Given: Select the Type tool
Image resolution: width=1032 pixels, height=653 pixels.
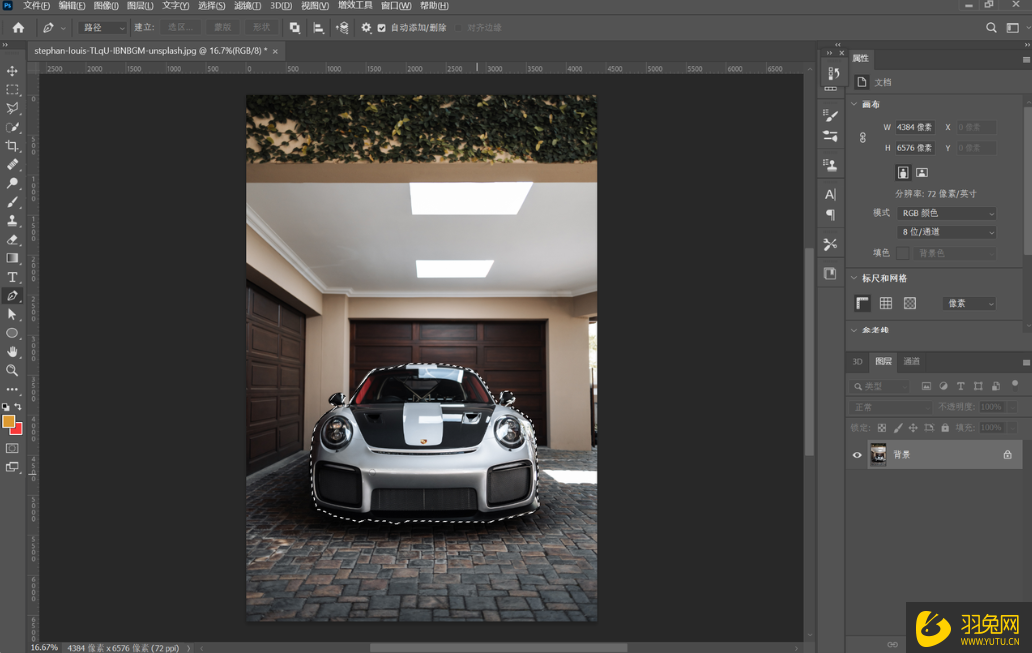Looking at the screenshot, I should pyautogui.click(x=12, y=277).
